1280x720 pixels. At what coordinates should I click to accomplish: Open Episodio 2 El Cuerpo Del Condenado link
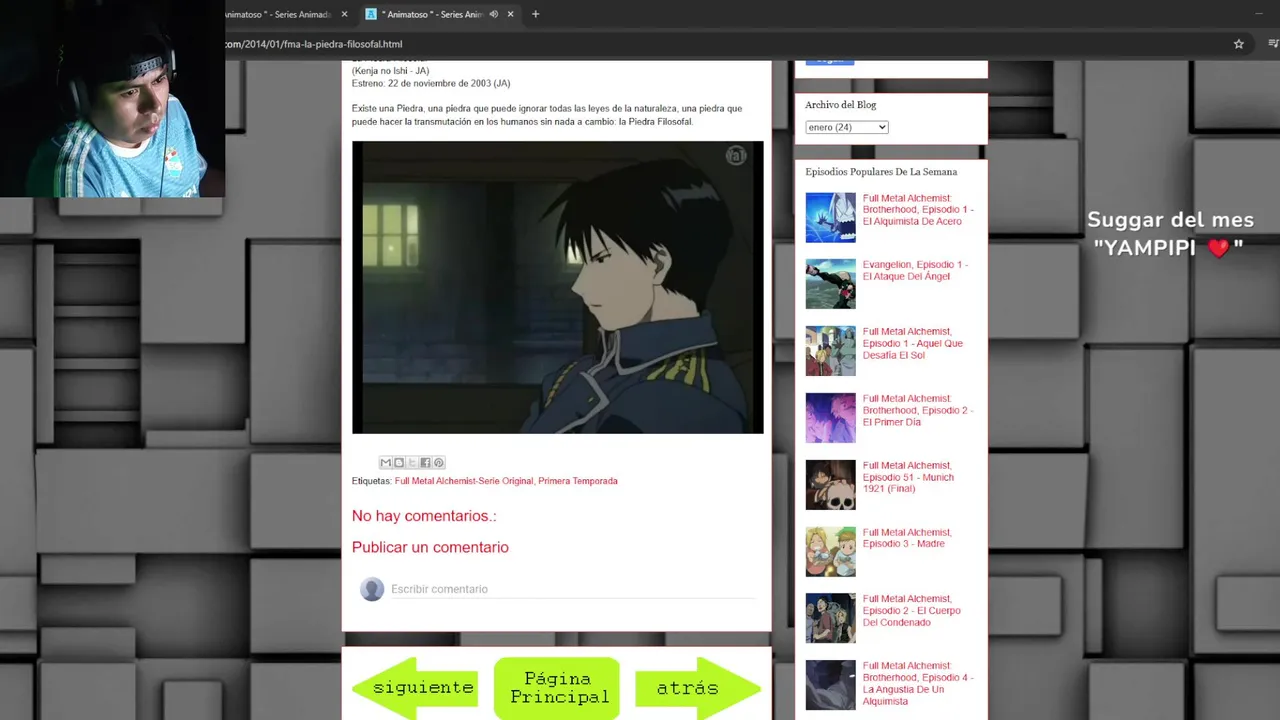pyautogui.click(x=912, y=610)
